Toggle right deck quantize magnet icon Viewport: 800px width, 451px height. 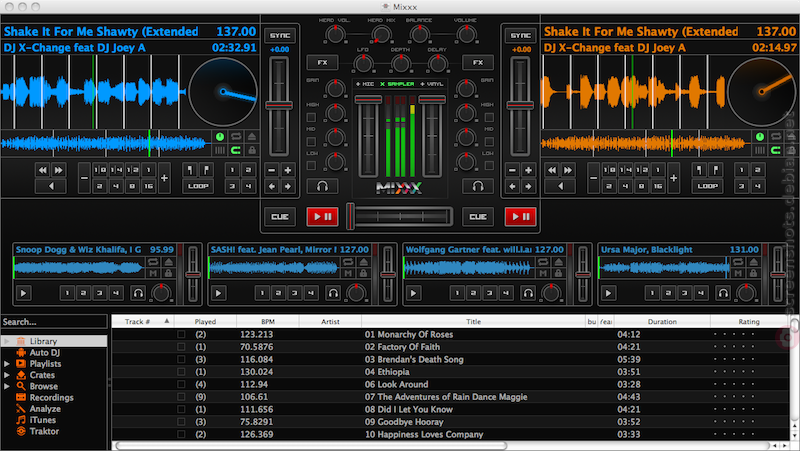[x=776, y=150]
